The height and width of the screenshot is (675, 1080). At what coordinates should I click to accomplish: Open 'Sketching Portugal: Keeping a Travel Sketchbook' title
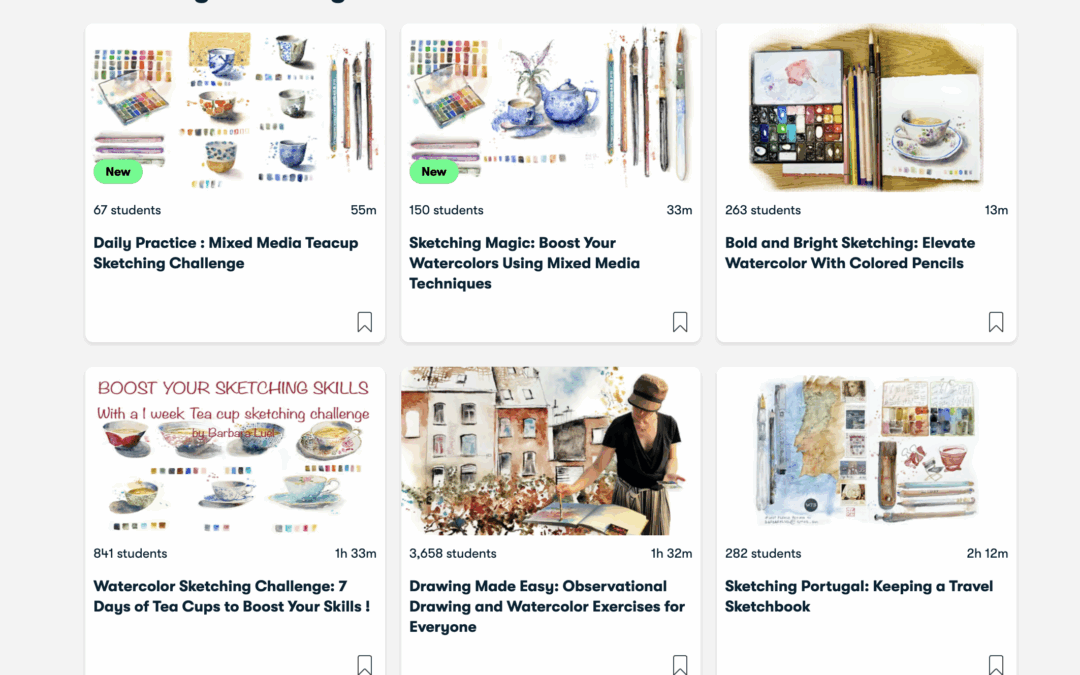(x=859, y=596)
